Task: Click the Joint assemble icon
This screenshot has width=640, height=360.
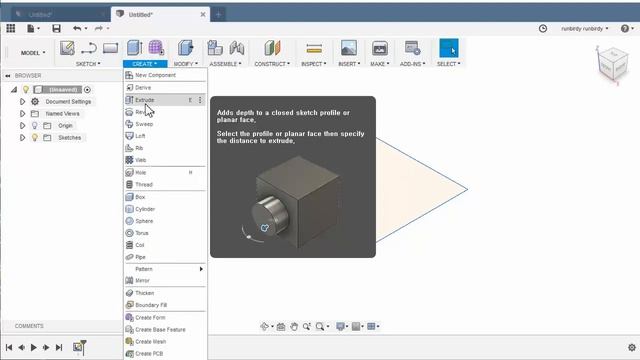Action: click(x=237, y=48)
